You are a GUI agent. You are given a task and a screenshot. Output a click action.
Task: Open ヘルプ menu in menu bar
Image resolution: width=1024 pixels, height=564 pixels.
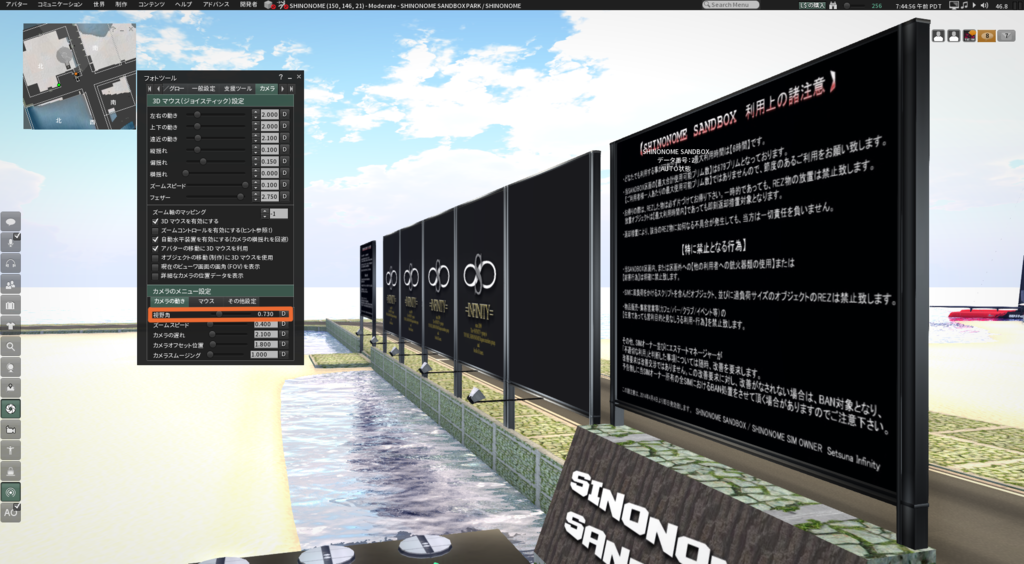(x=184, y=5)
